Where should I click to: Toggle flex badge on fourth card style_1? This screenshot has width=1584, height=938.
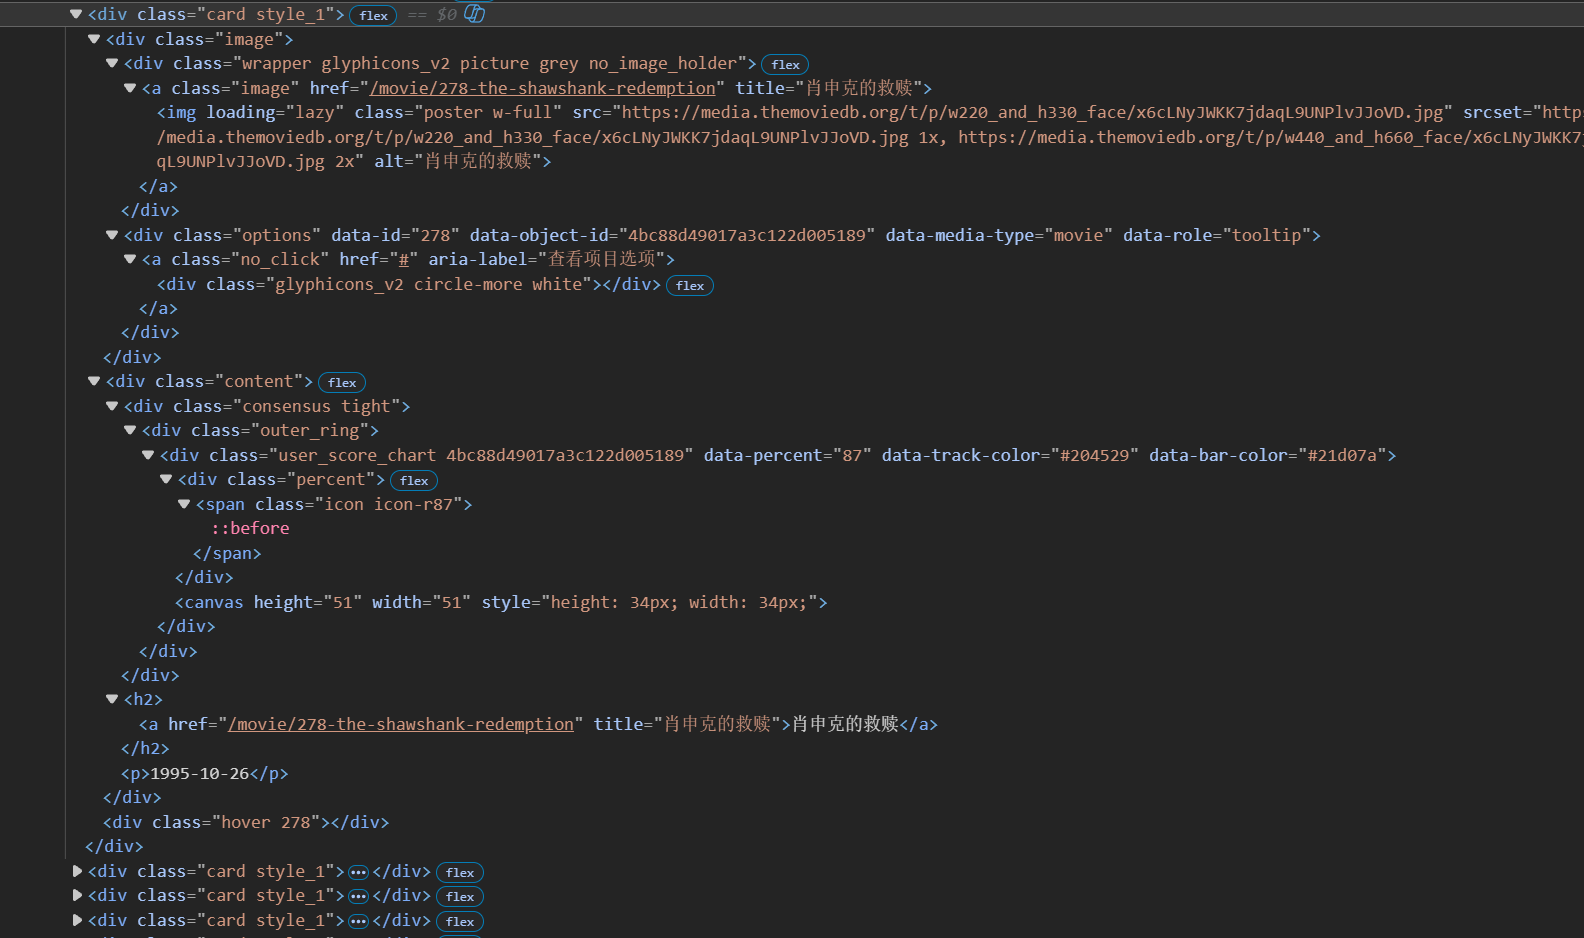pos(460,921)
